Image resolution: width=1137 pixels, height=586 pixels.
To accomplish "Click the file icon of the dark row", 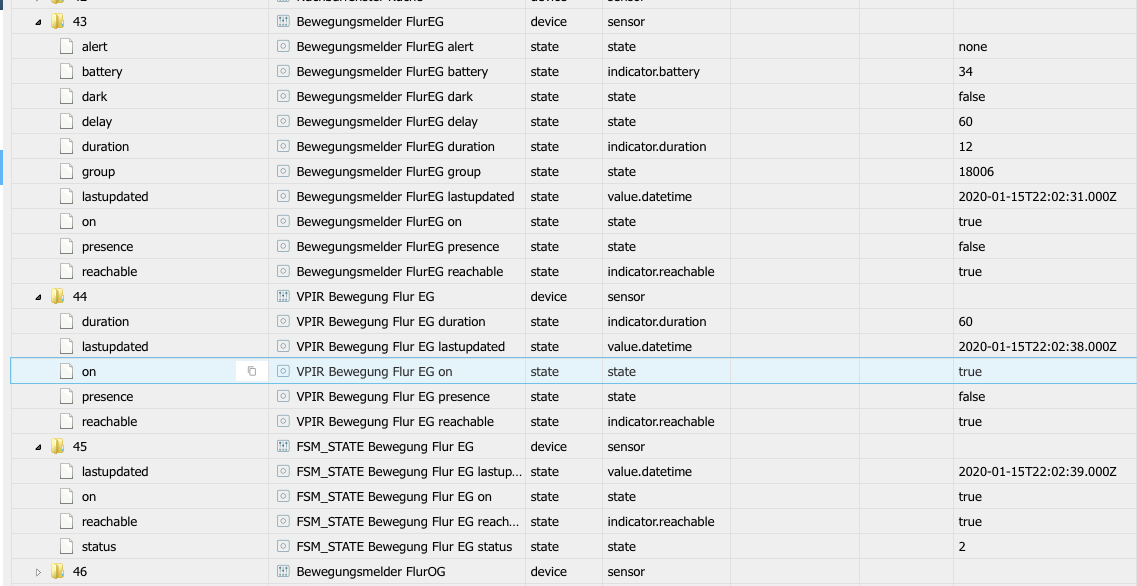I will coord(67,96).
